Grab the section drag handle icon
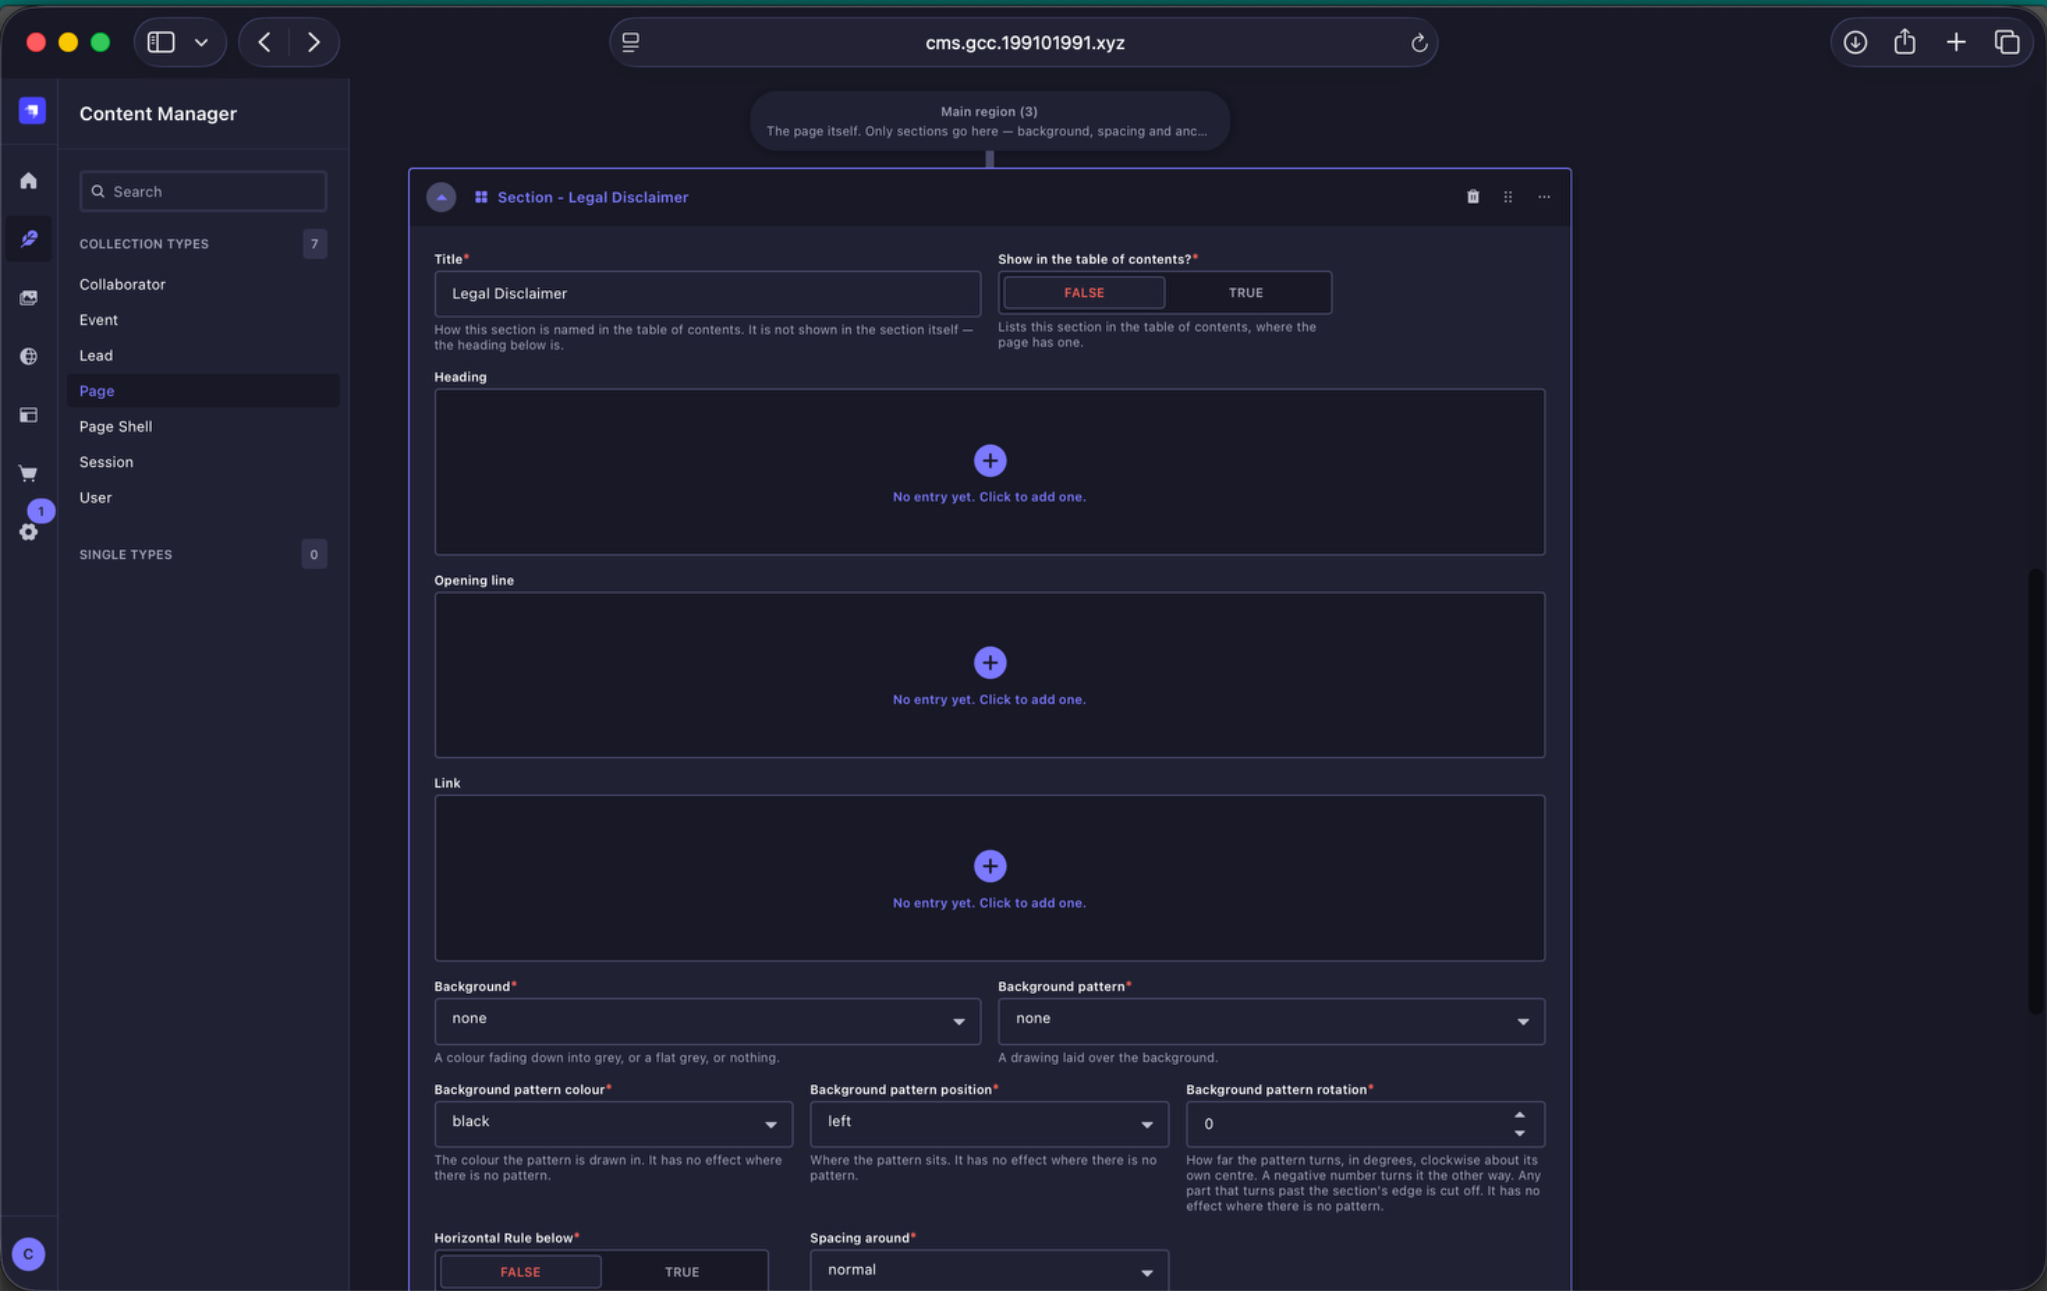The width and height of the screenshot is (2047, 1291). pos(1508,197)
